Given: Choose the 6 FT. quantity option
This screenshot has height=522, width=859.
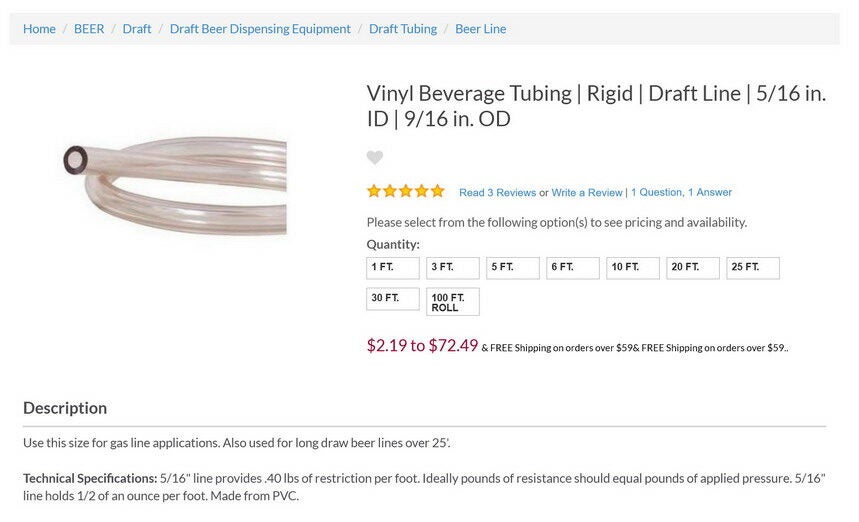Looking at the screenshot, I should pyautogui.click(x=573, y=268).
